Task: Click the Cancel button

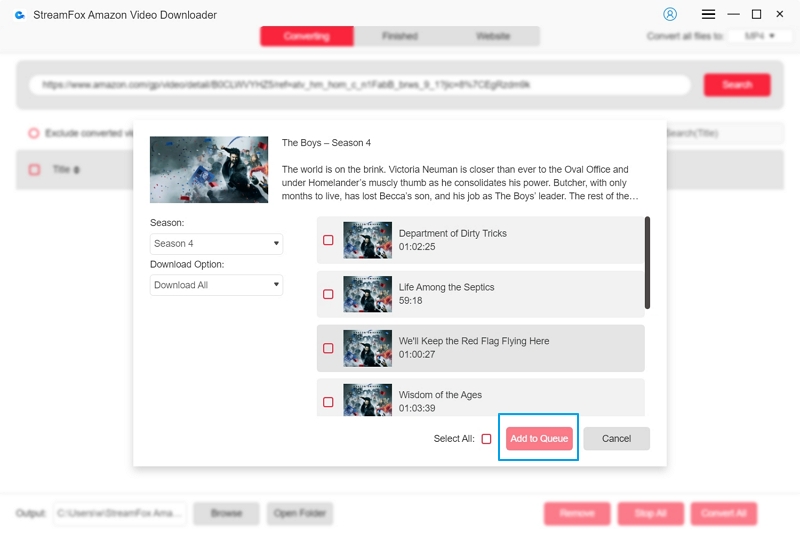Action: (616, 439)
